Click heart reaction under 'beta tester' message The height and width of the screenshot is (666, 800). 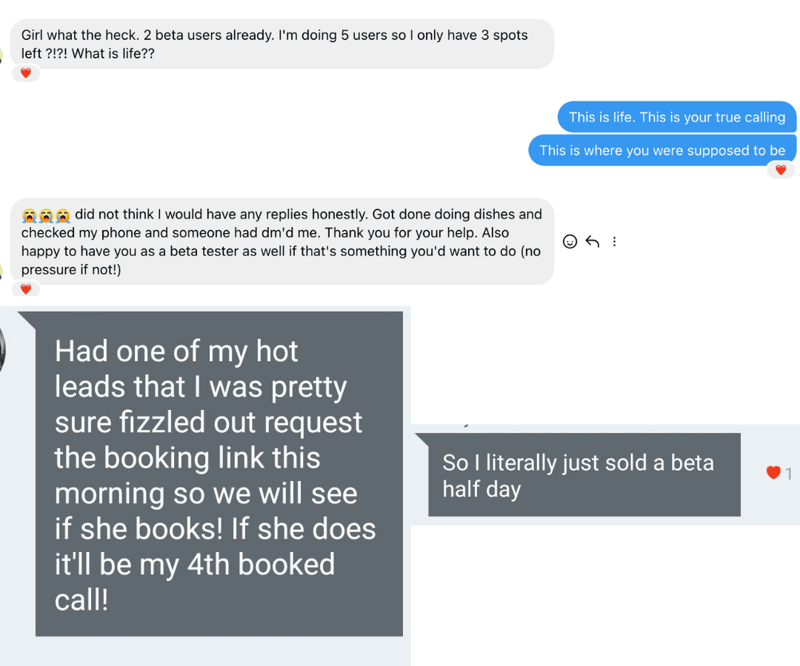click(x=26, y=289)
